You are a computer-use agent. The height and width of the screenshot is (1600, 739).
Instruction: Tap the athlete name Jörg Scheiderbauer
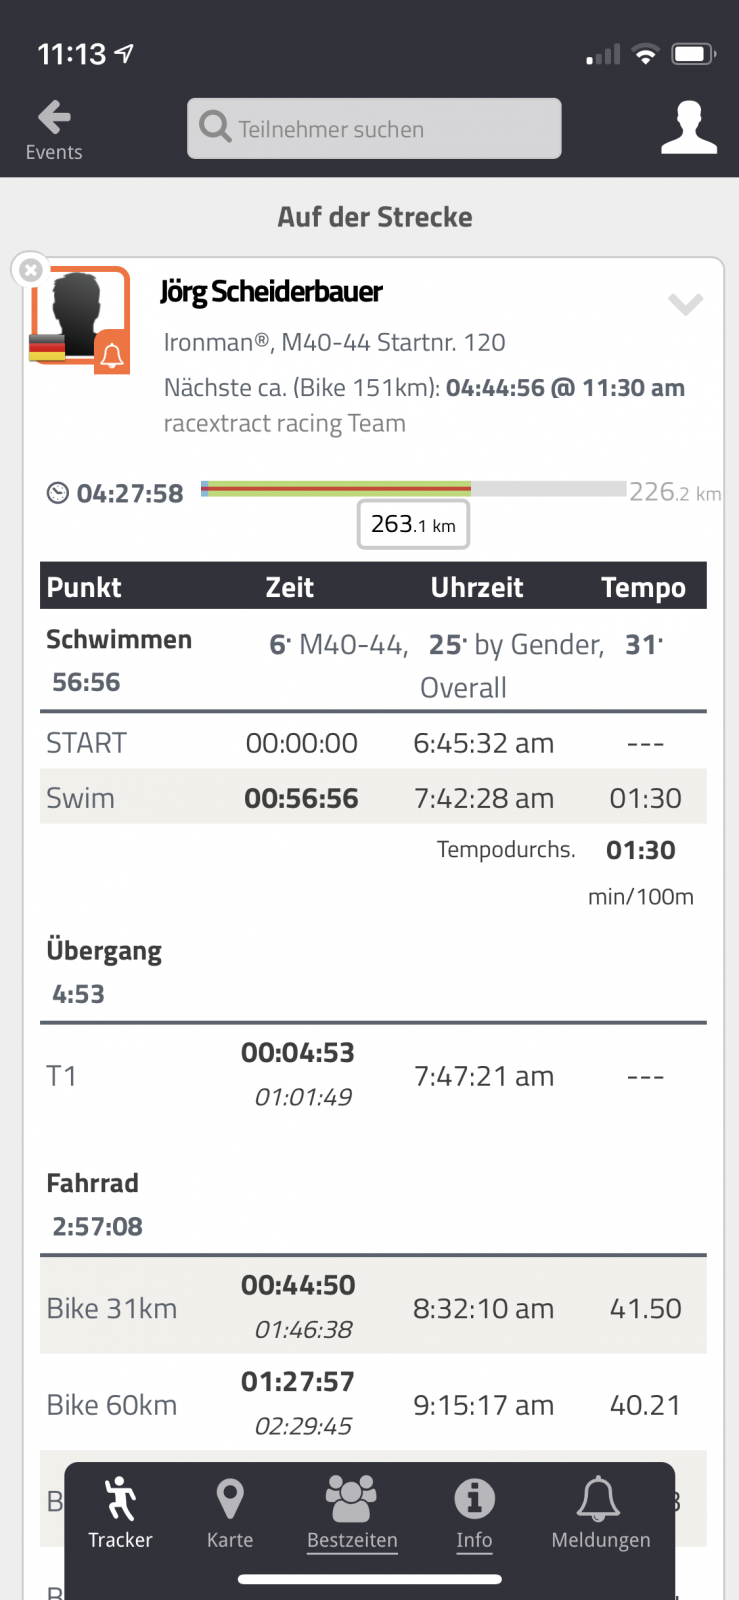click(271, 292)
